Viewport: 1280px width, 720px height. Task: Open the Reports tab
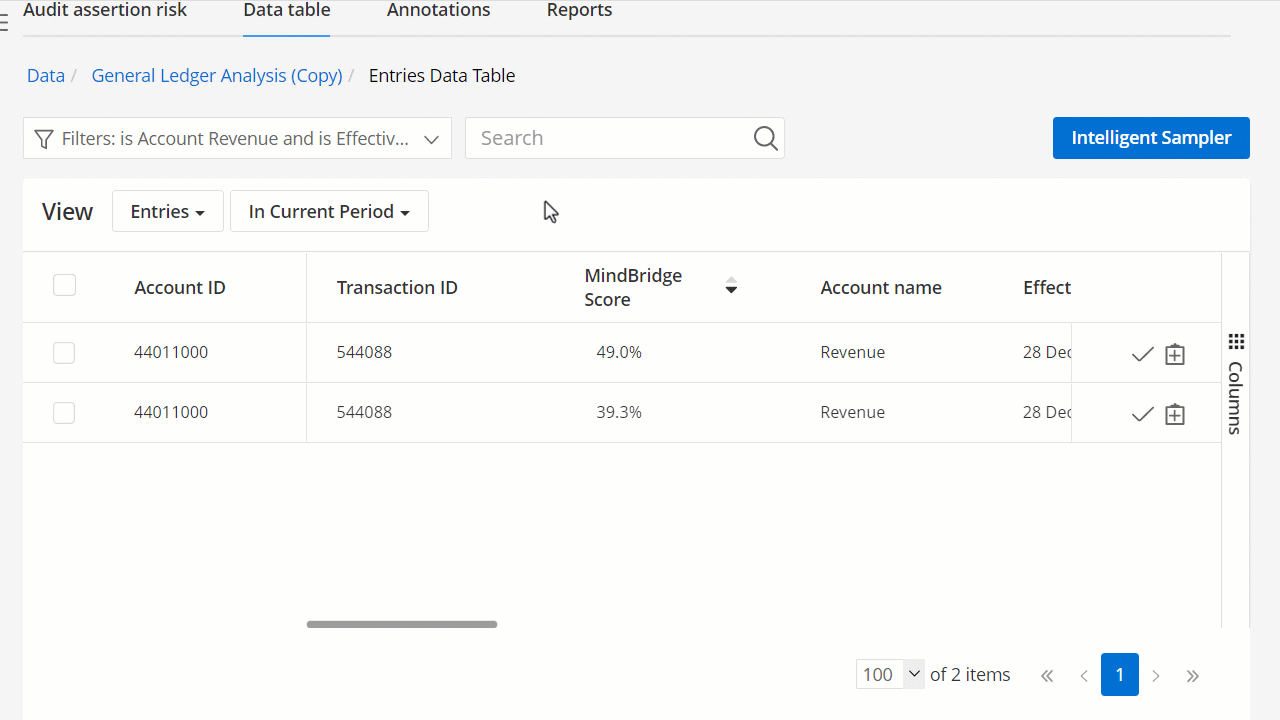tap(580, 10)
